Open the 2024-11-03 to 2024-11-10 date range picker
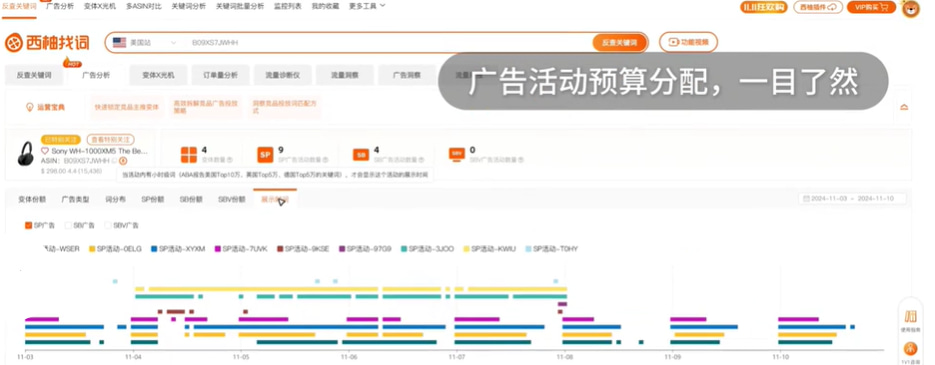This screenshot has width=935, height=365. pyautogui.click(x=852, y=199)
